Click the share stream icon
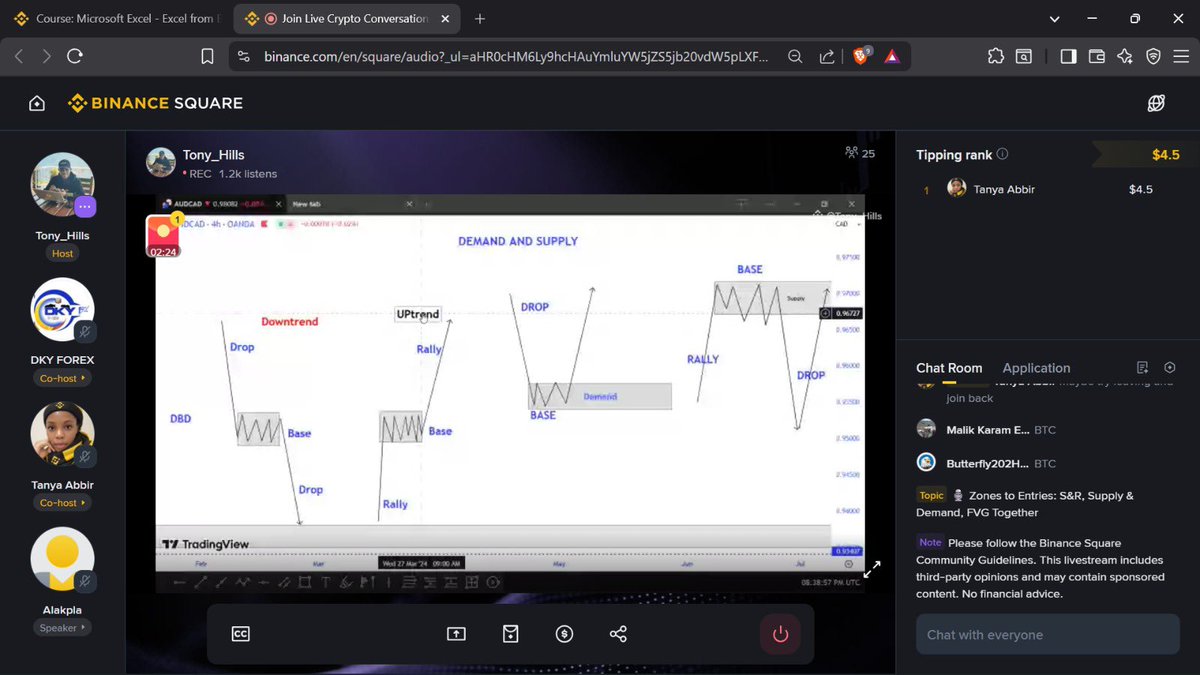Viewport: 1200px width, 675px height. (x=618, y=634)
